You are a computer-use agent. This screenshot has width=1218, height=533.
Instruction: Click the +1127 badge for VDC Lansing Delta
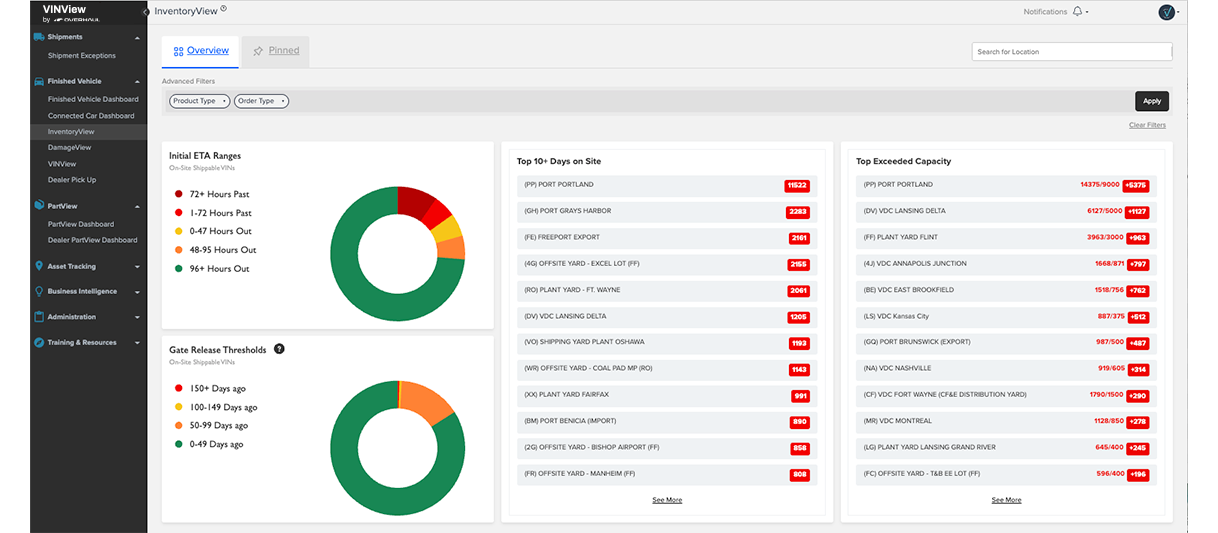tap(1136, 212)
